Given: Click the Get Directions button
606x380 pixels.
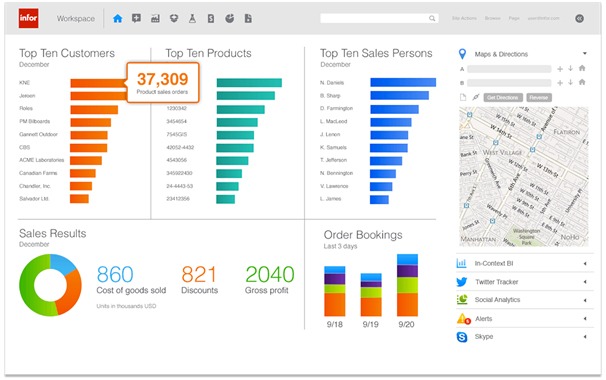Looking at the screenshot, I should tap(503, 98).
